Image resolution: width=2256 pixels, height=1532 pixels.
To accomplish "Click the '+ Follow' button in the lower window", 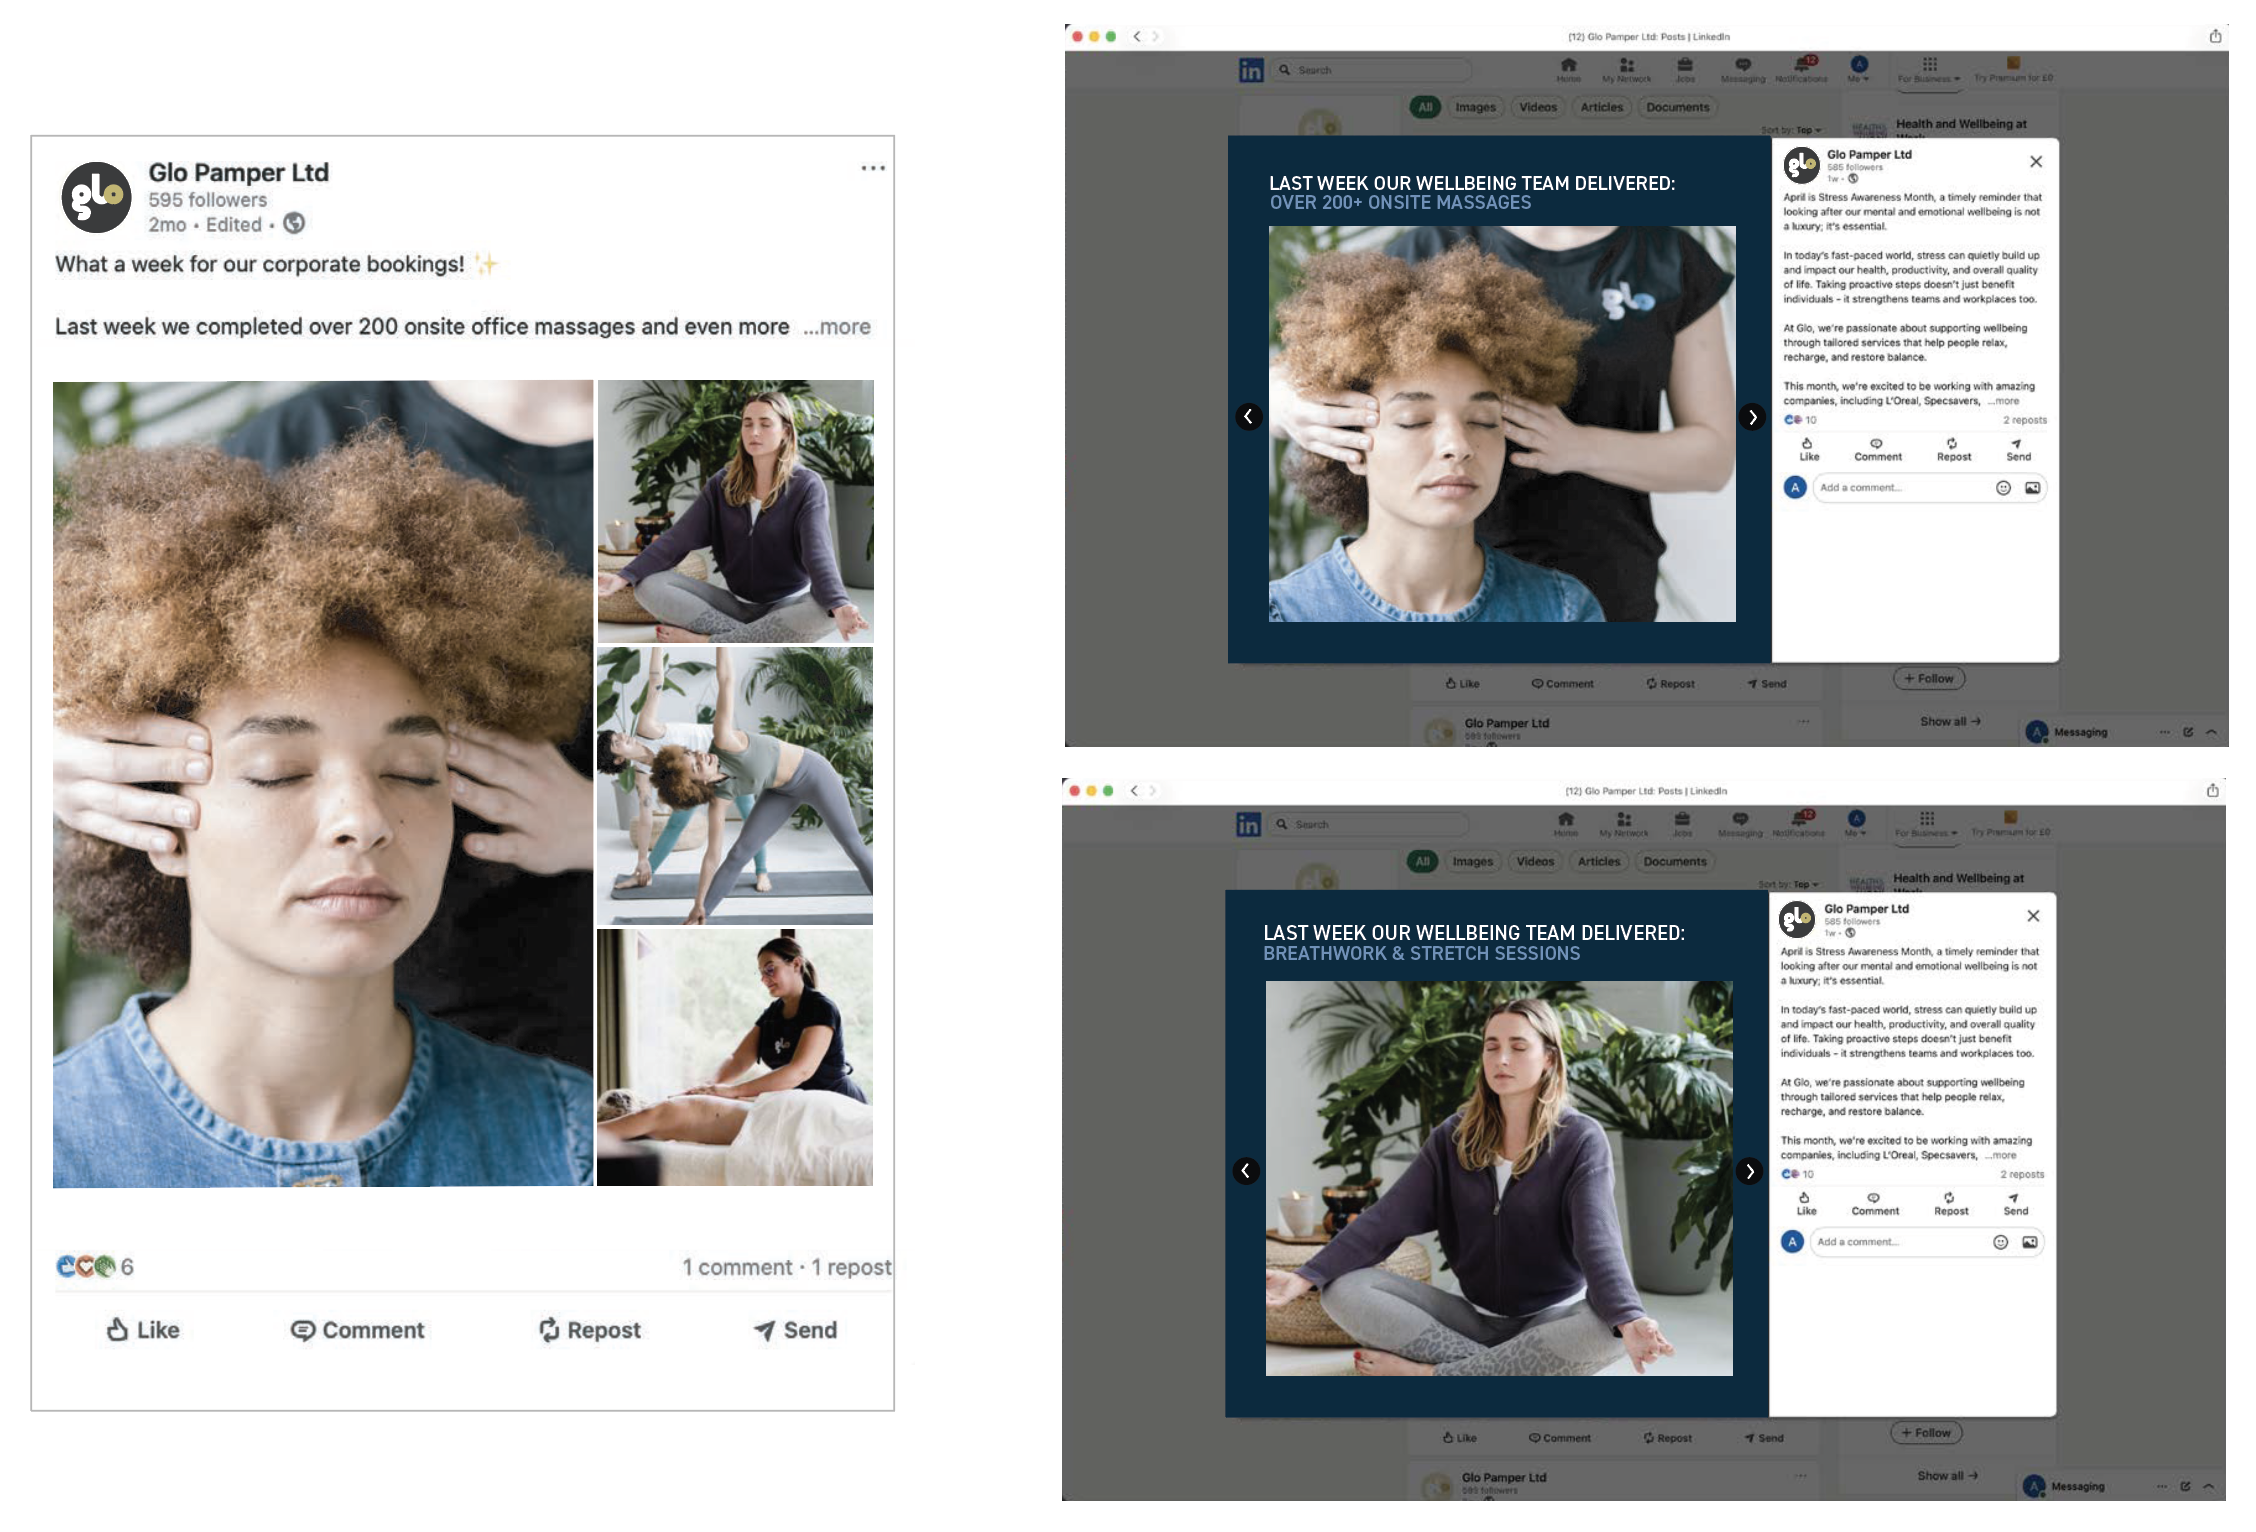I will (1925, 1432).
